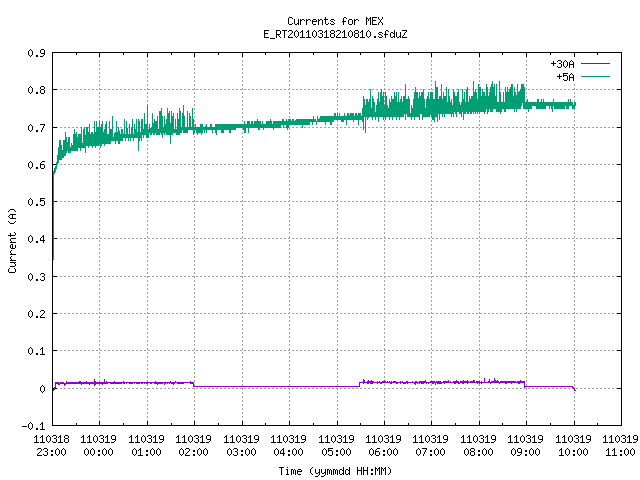
Task: Click the 110319 08:00 time tick label
Action: 478,446
